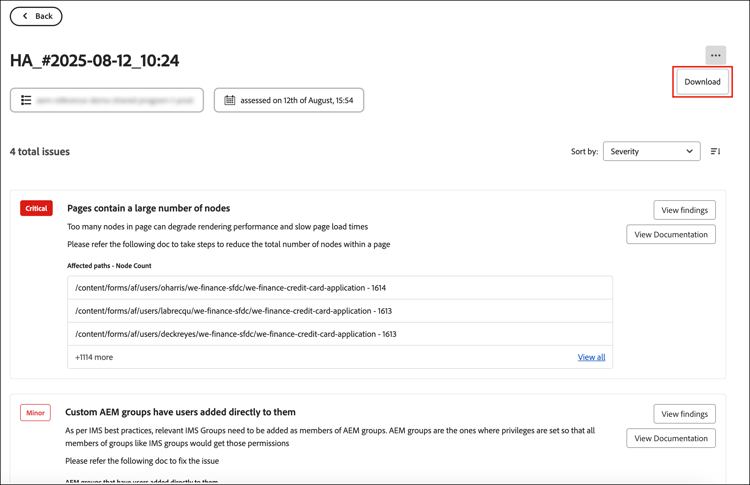Select the oharris affected path row
Viewport: 750px width, 485px height.
click(x=340, y=288)
